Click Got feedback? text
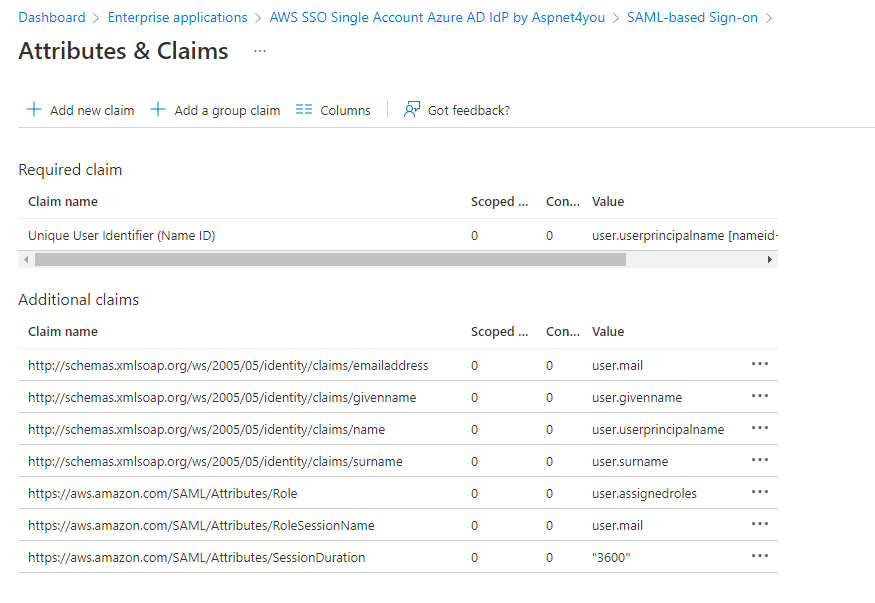Screen dimensions: 875x603 click(469, 110)
